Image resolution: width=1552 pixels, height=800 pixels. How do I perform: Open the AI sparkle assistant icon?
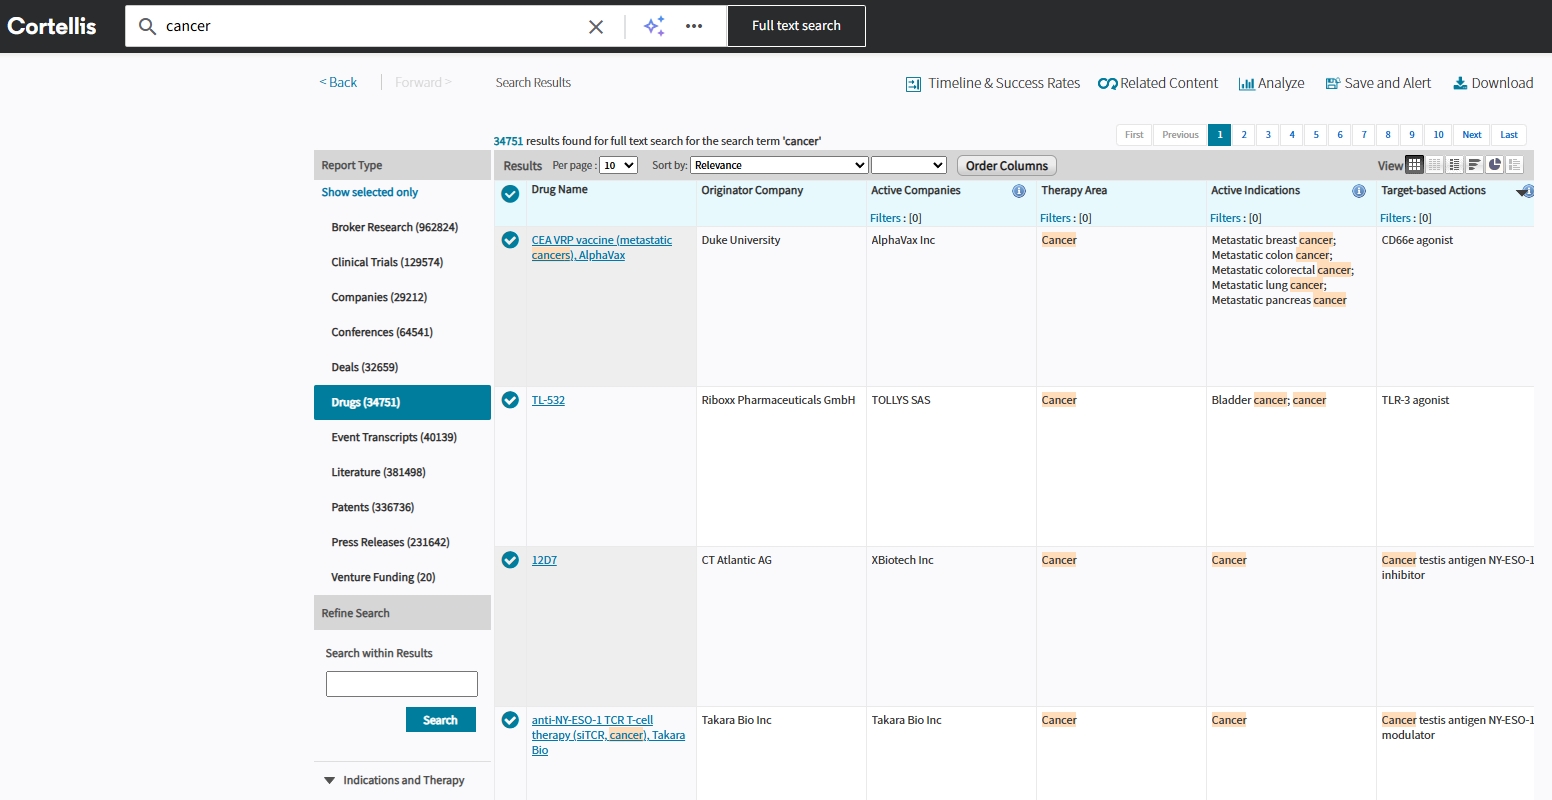654,26
